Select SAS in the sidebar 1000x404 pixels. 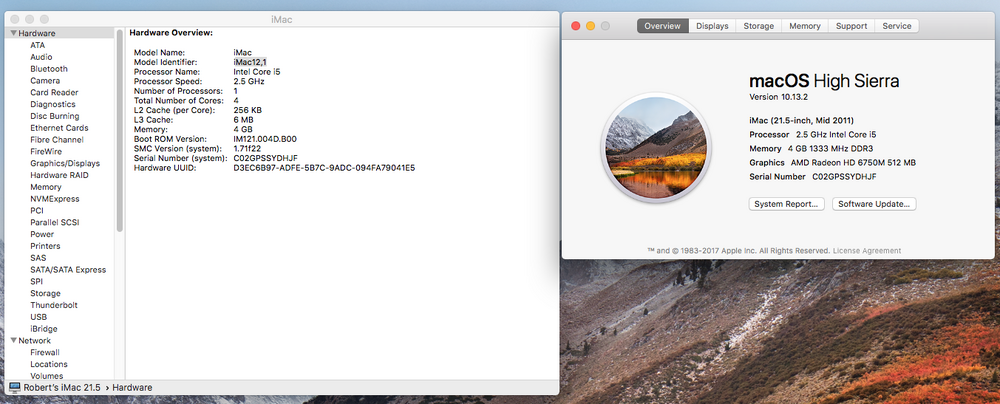click(38, 258)
